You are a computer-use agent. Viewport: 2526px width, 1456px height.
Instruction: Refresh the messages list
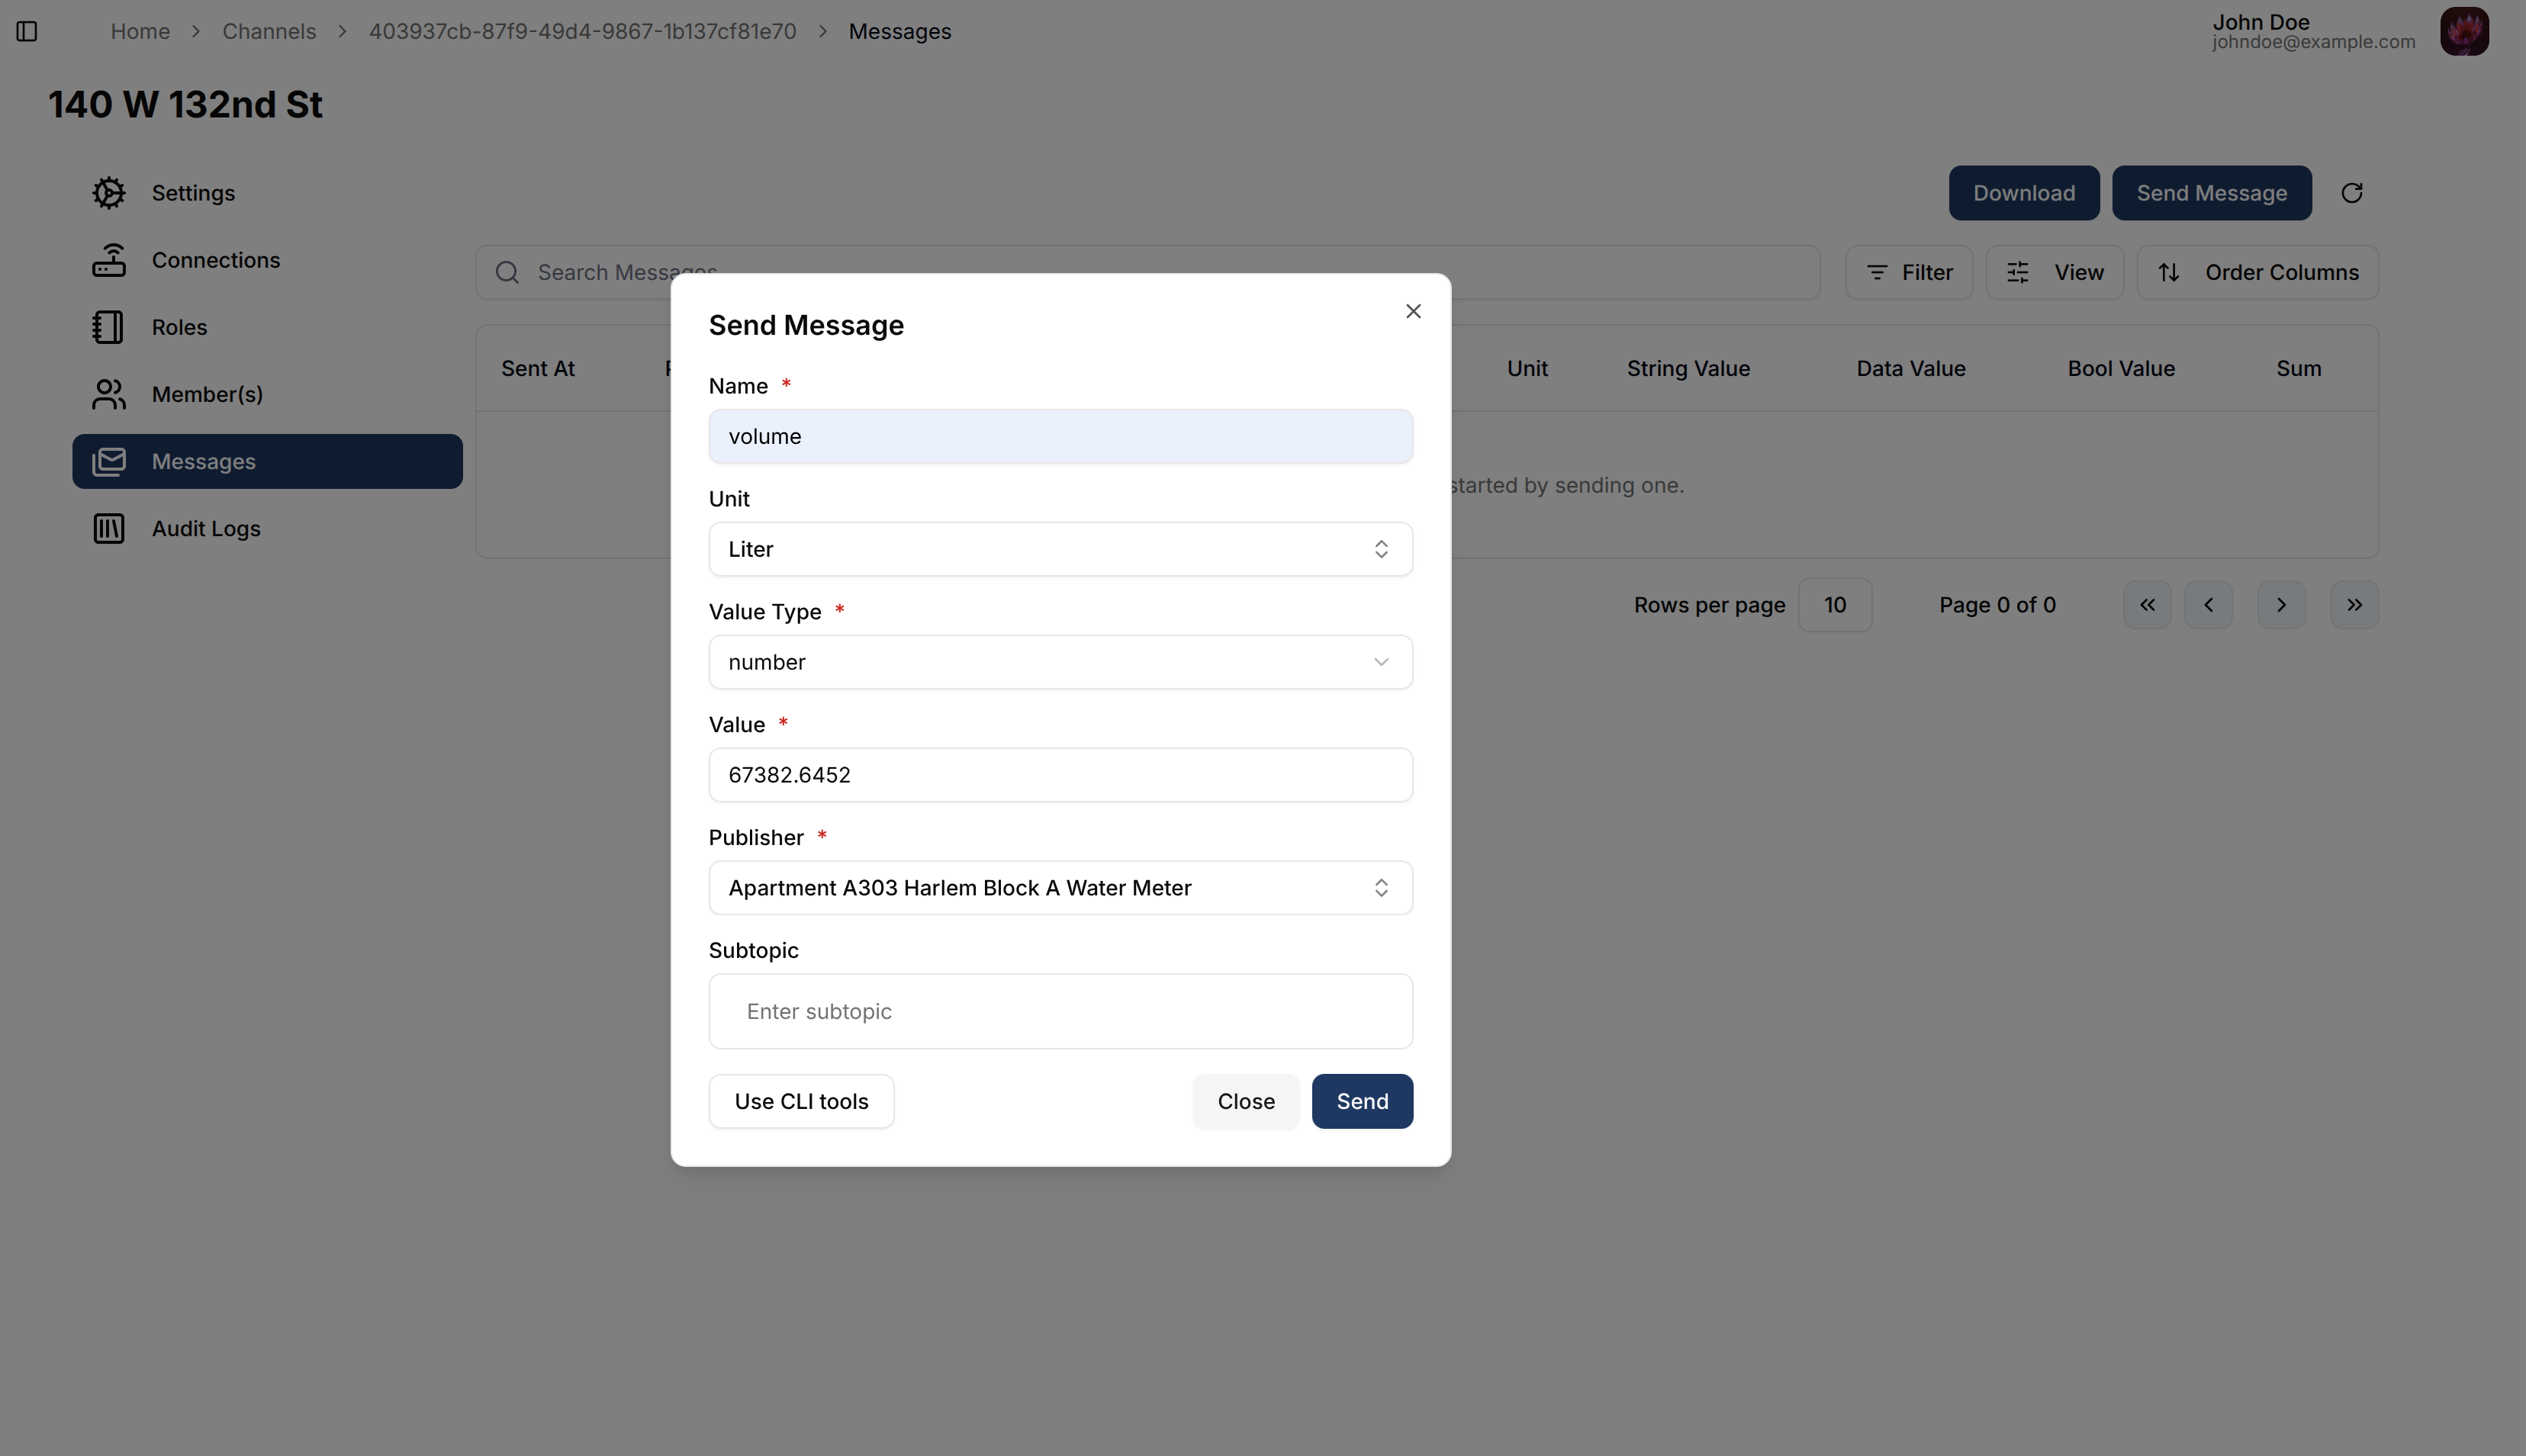tap(2352, 193)
